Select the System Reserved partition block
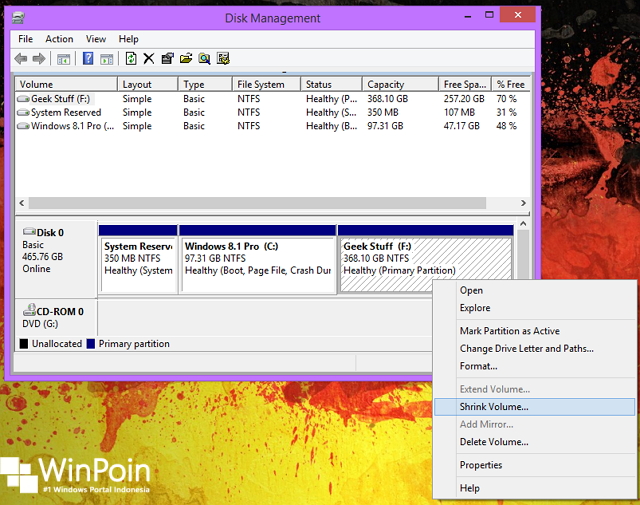The height and width of the screenshot is (505, 640). 138,259
